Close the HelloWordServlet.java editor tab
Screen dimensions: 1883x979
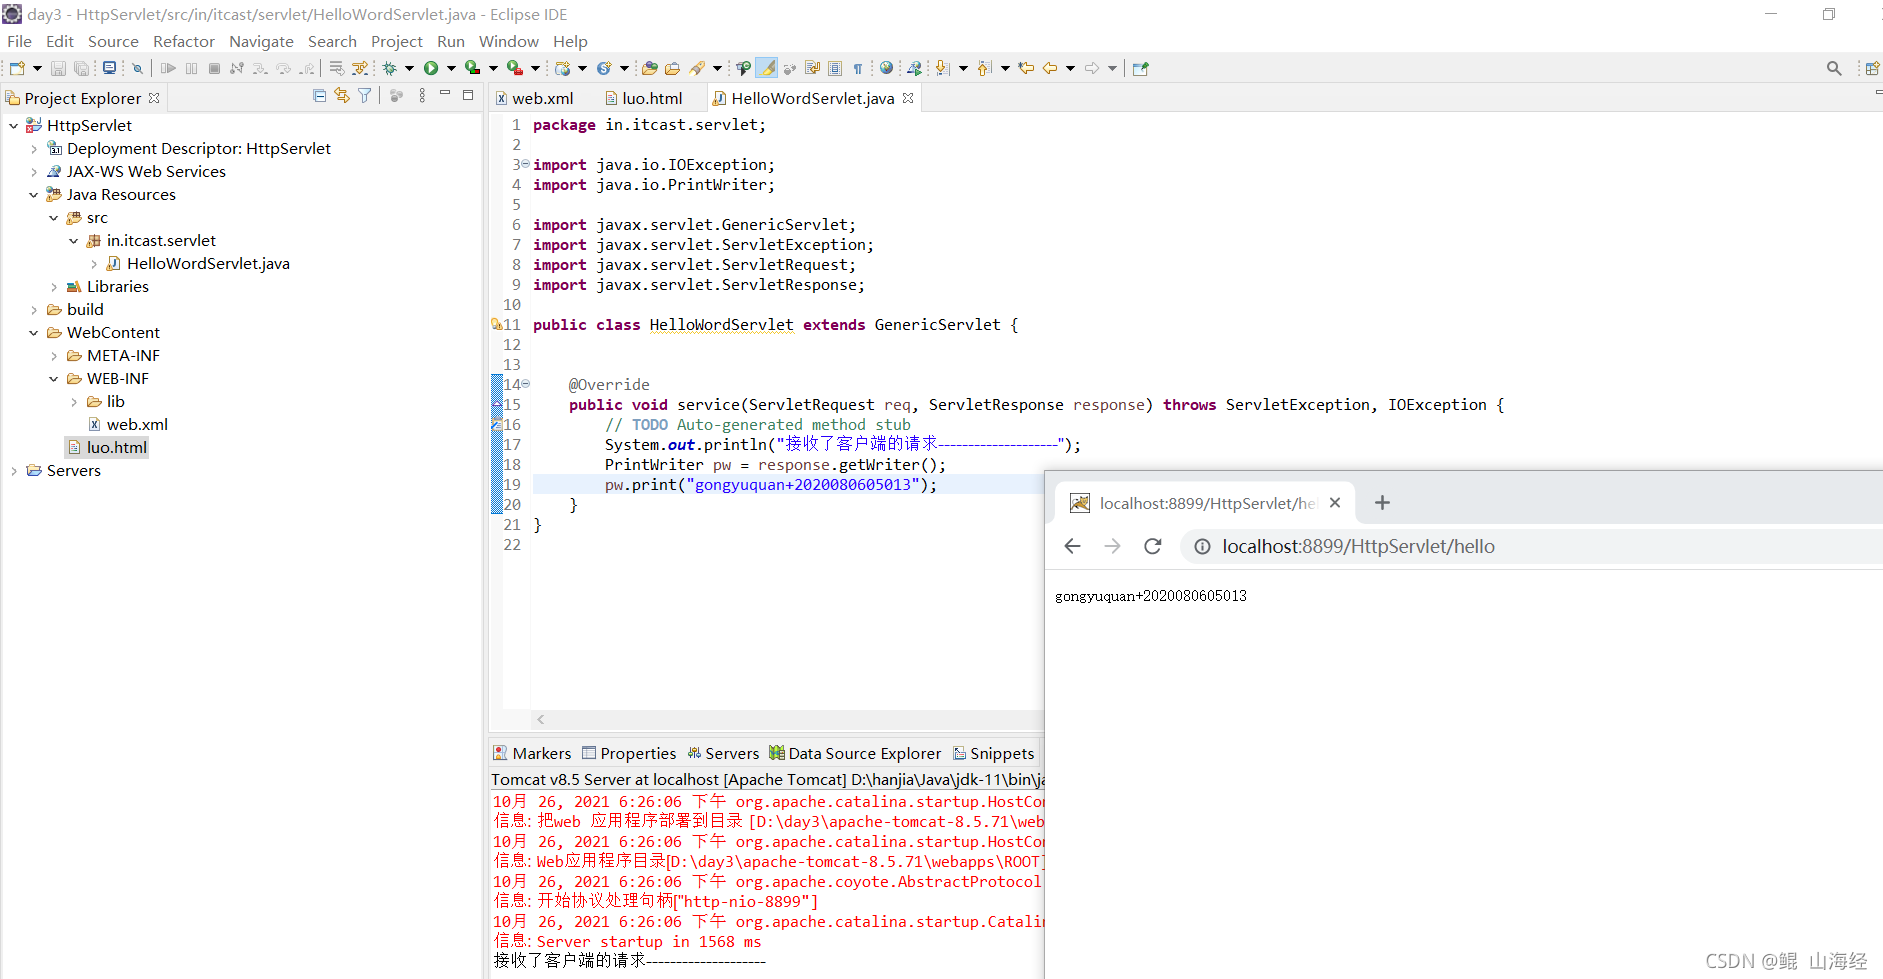[x=908, y=98]
